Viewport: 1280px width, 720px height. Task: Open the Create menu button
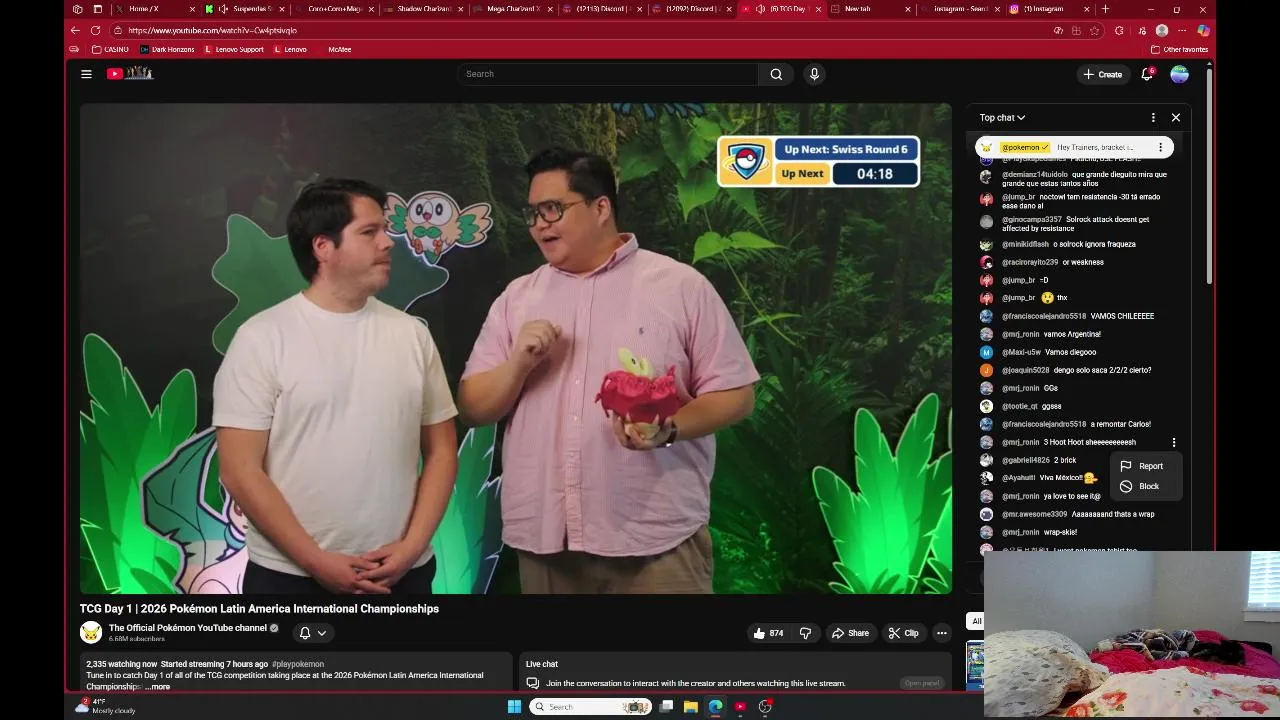[1102, 74]
